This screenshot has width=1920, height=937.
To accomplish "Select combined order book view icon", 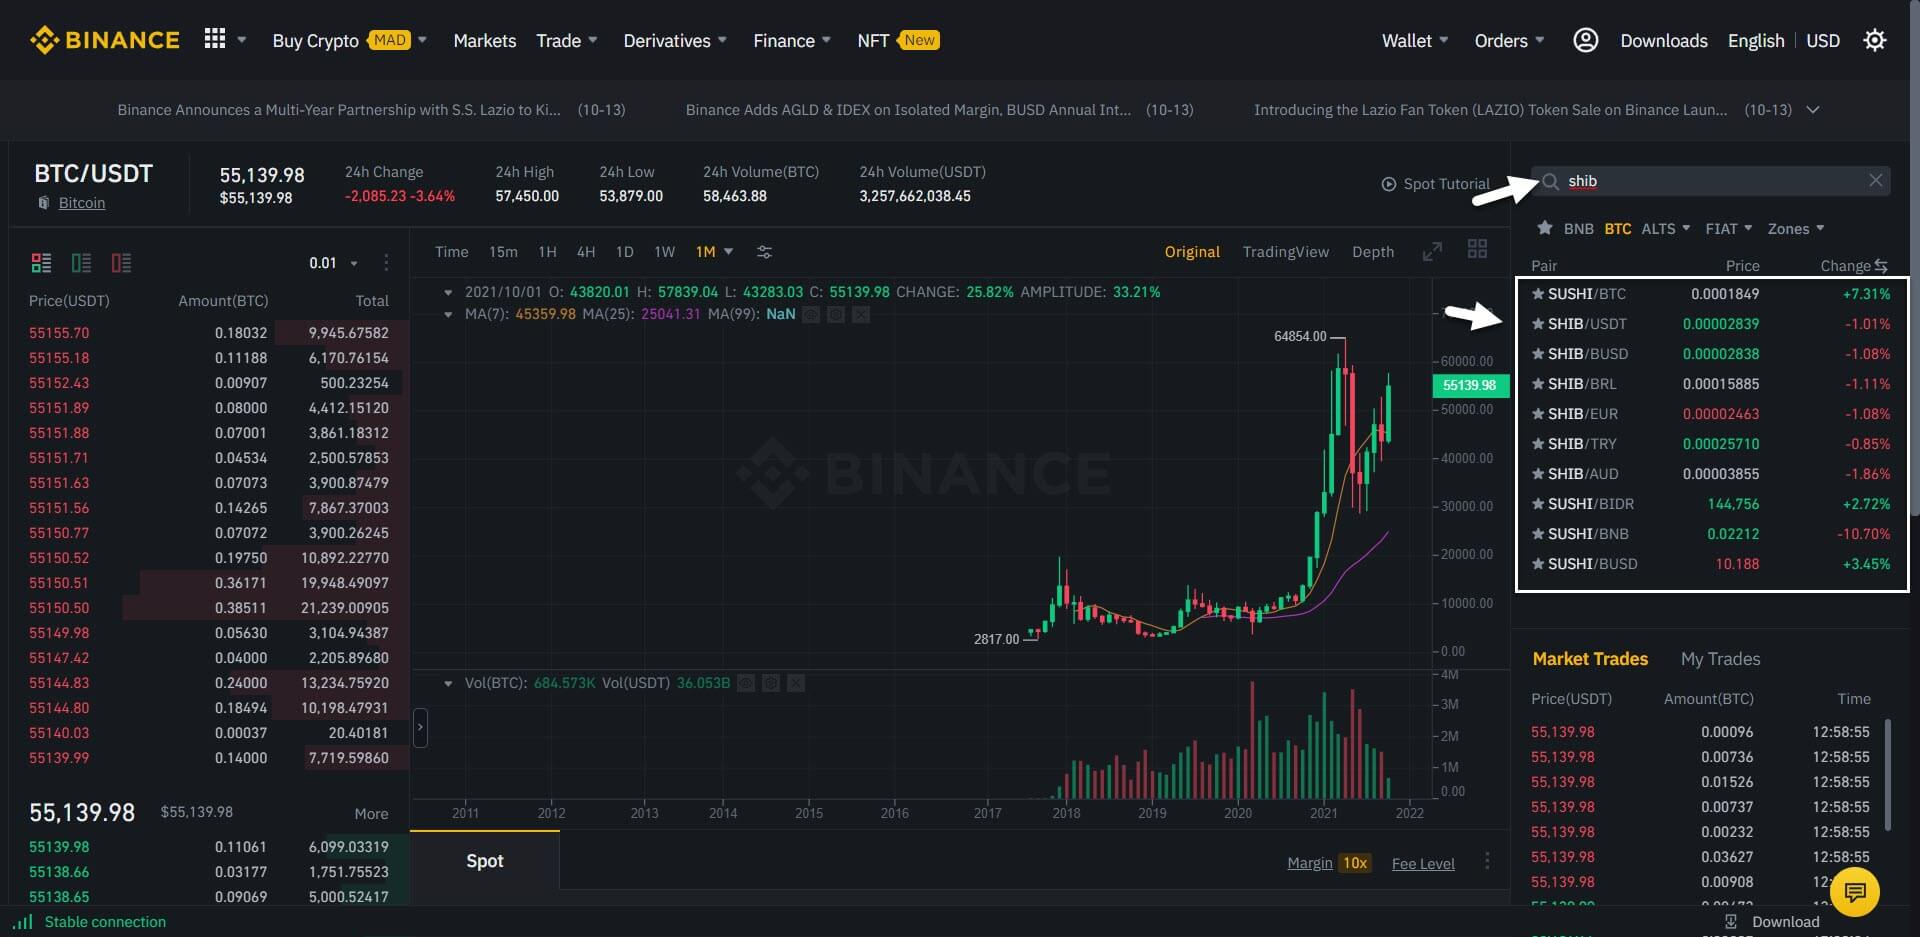I will tap(41, 263).
